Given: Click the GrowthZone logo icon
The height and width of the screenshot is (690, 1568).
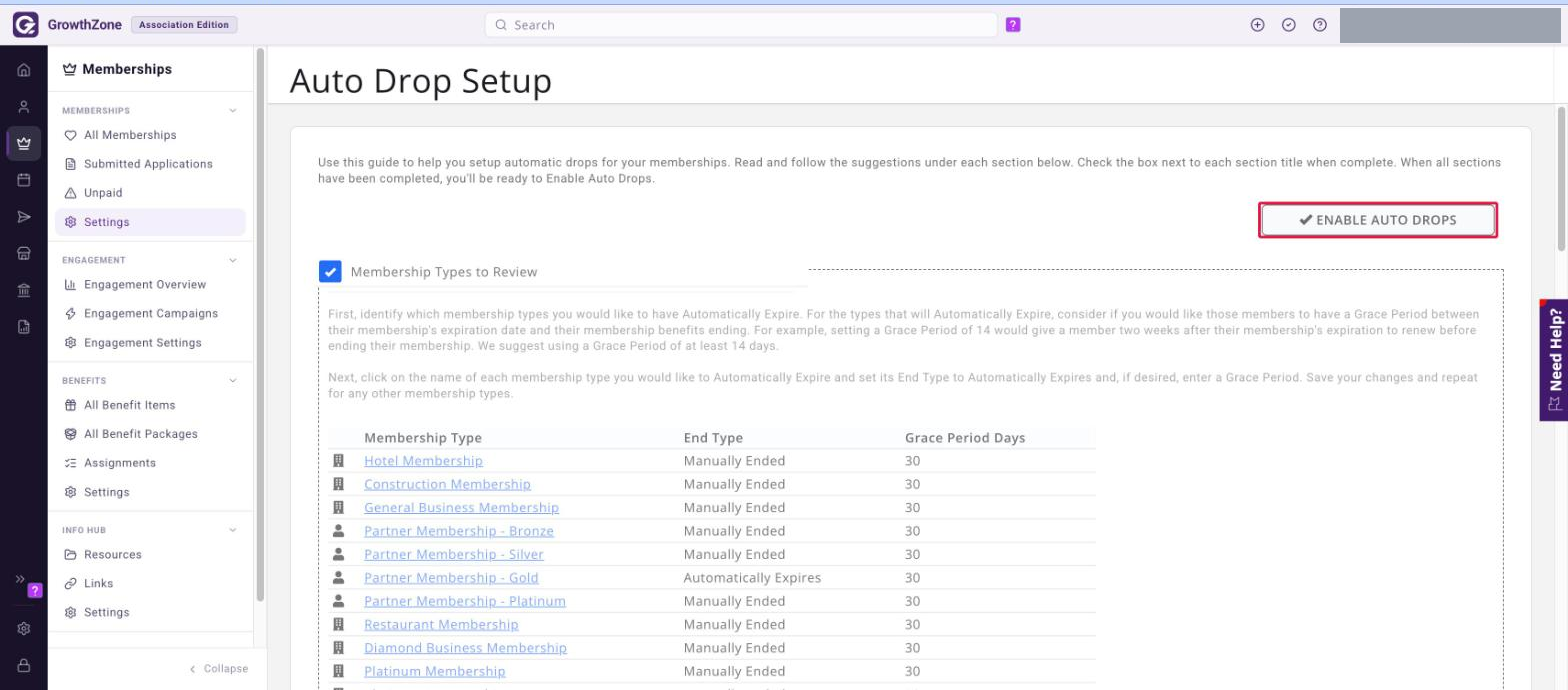Looking at the screenshot, I should tap(25, 25).
